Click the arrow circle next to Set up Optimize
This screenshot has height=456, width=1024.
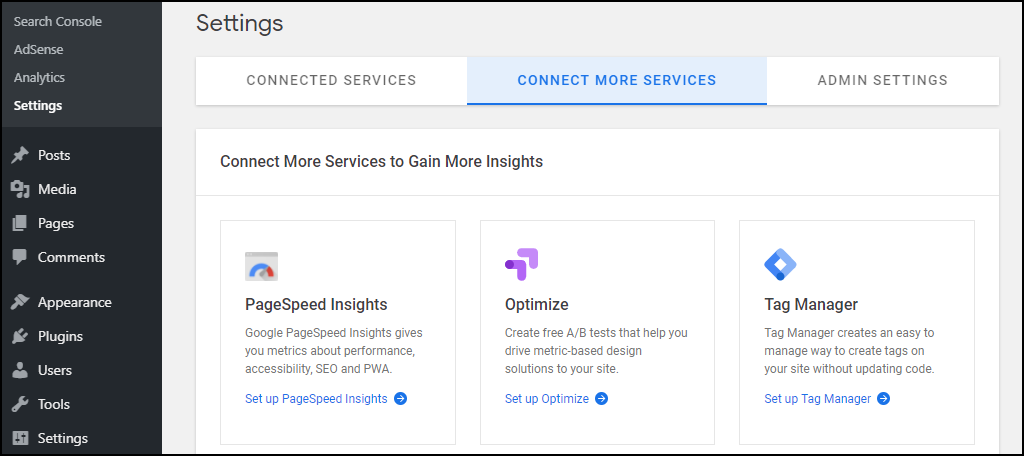pos(601,399)
